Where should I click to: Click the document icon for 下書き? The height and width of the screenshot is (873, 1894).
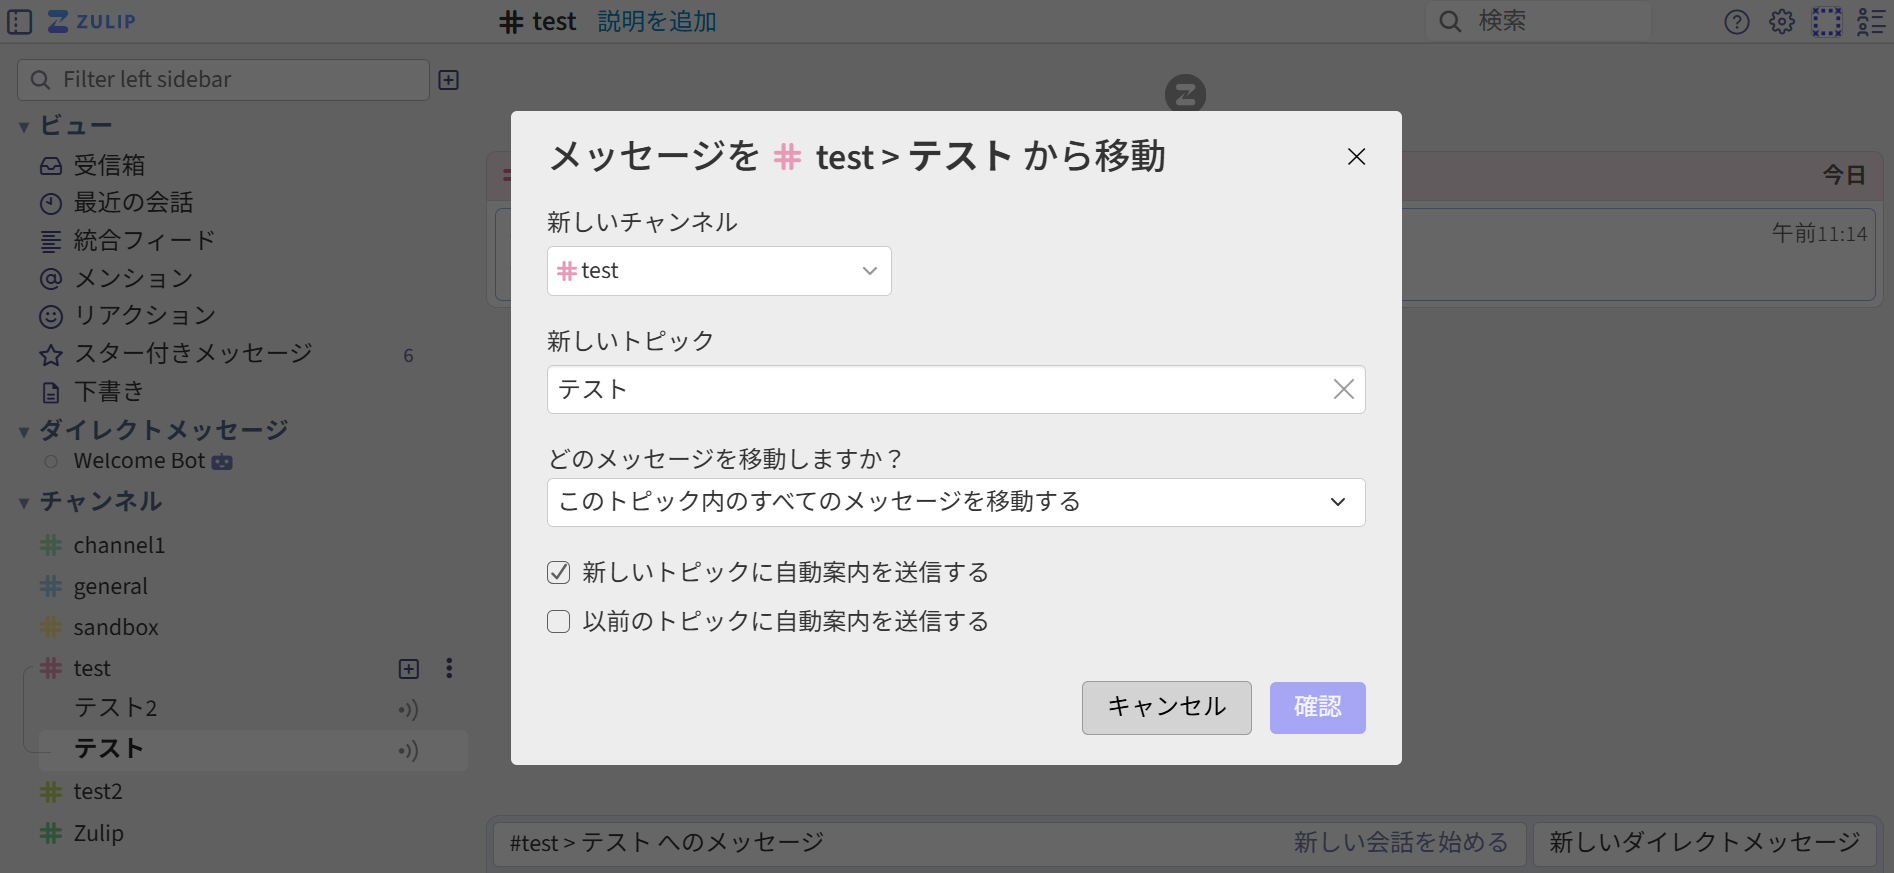[51, 393]
